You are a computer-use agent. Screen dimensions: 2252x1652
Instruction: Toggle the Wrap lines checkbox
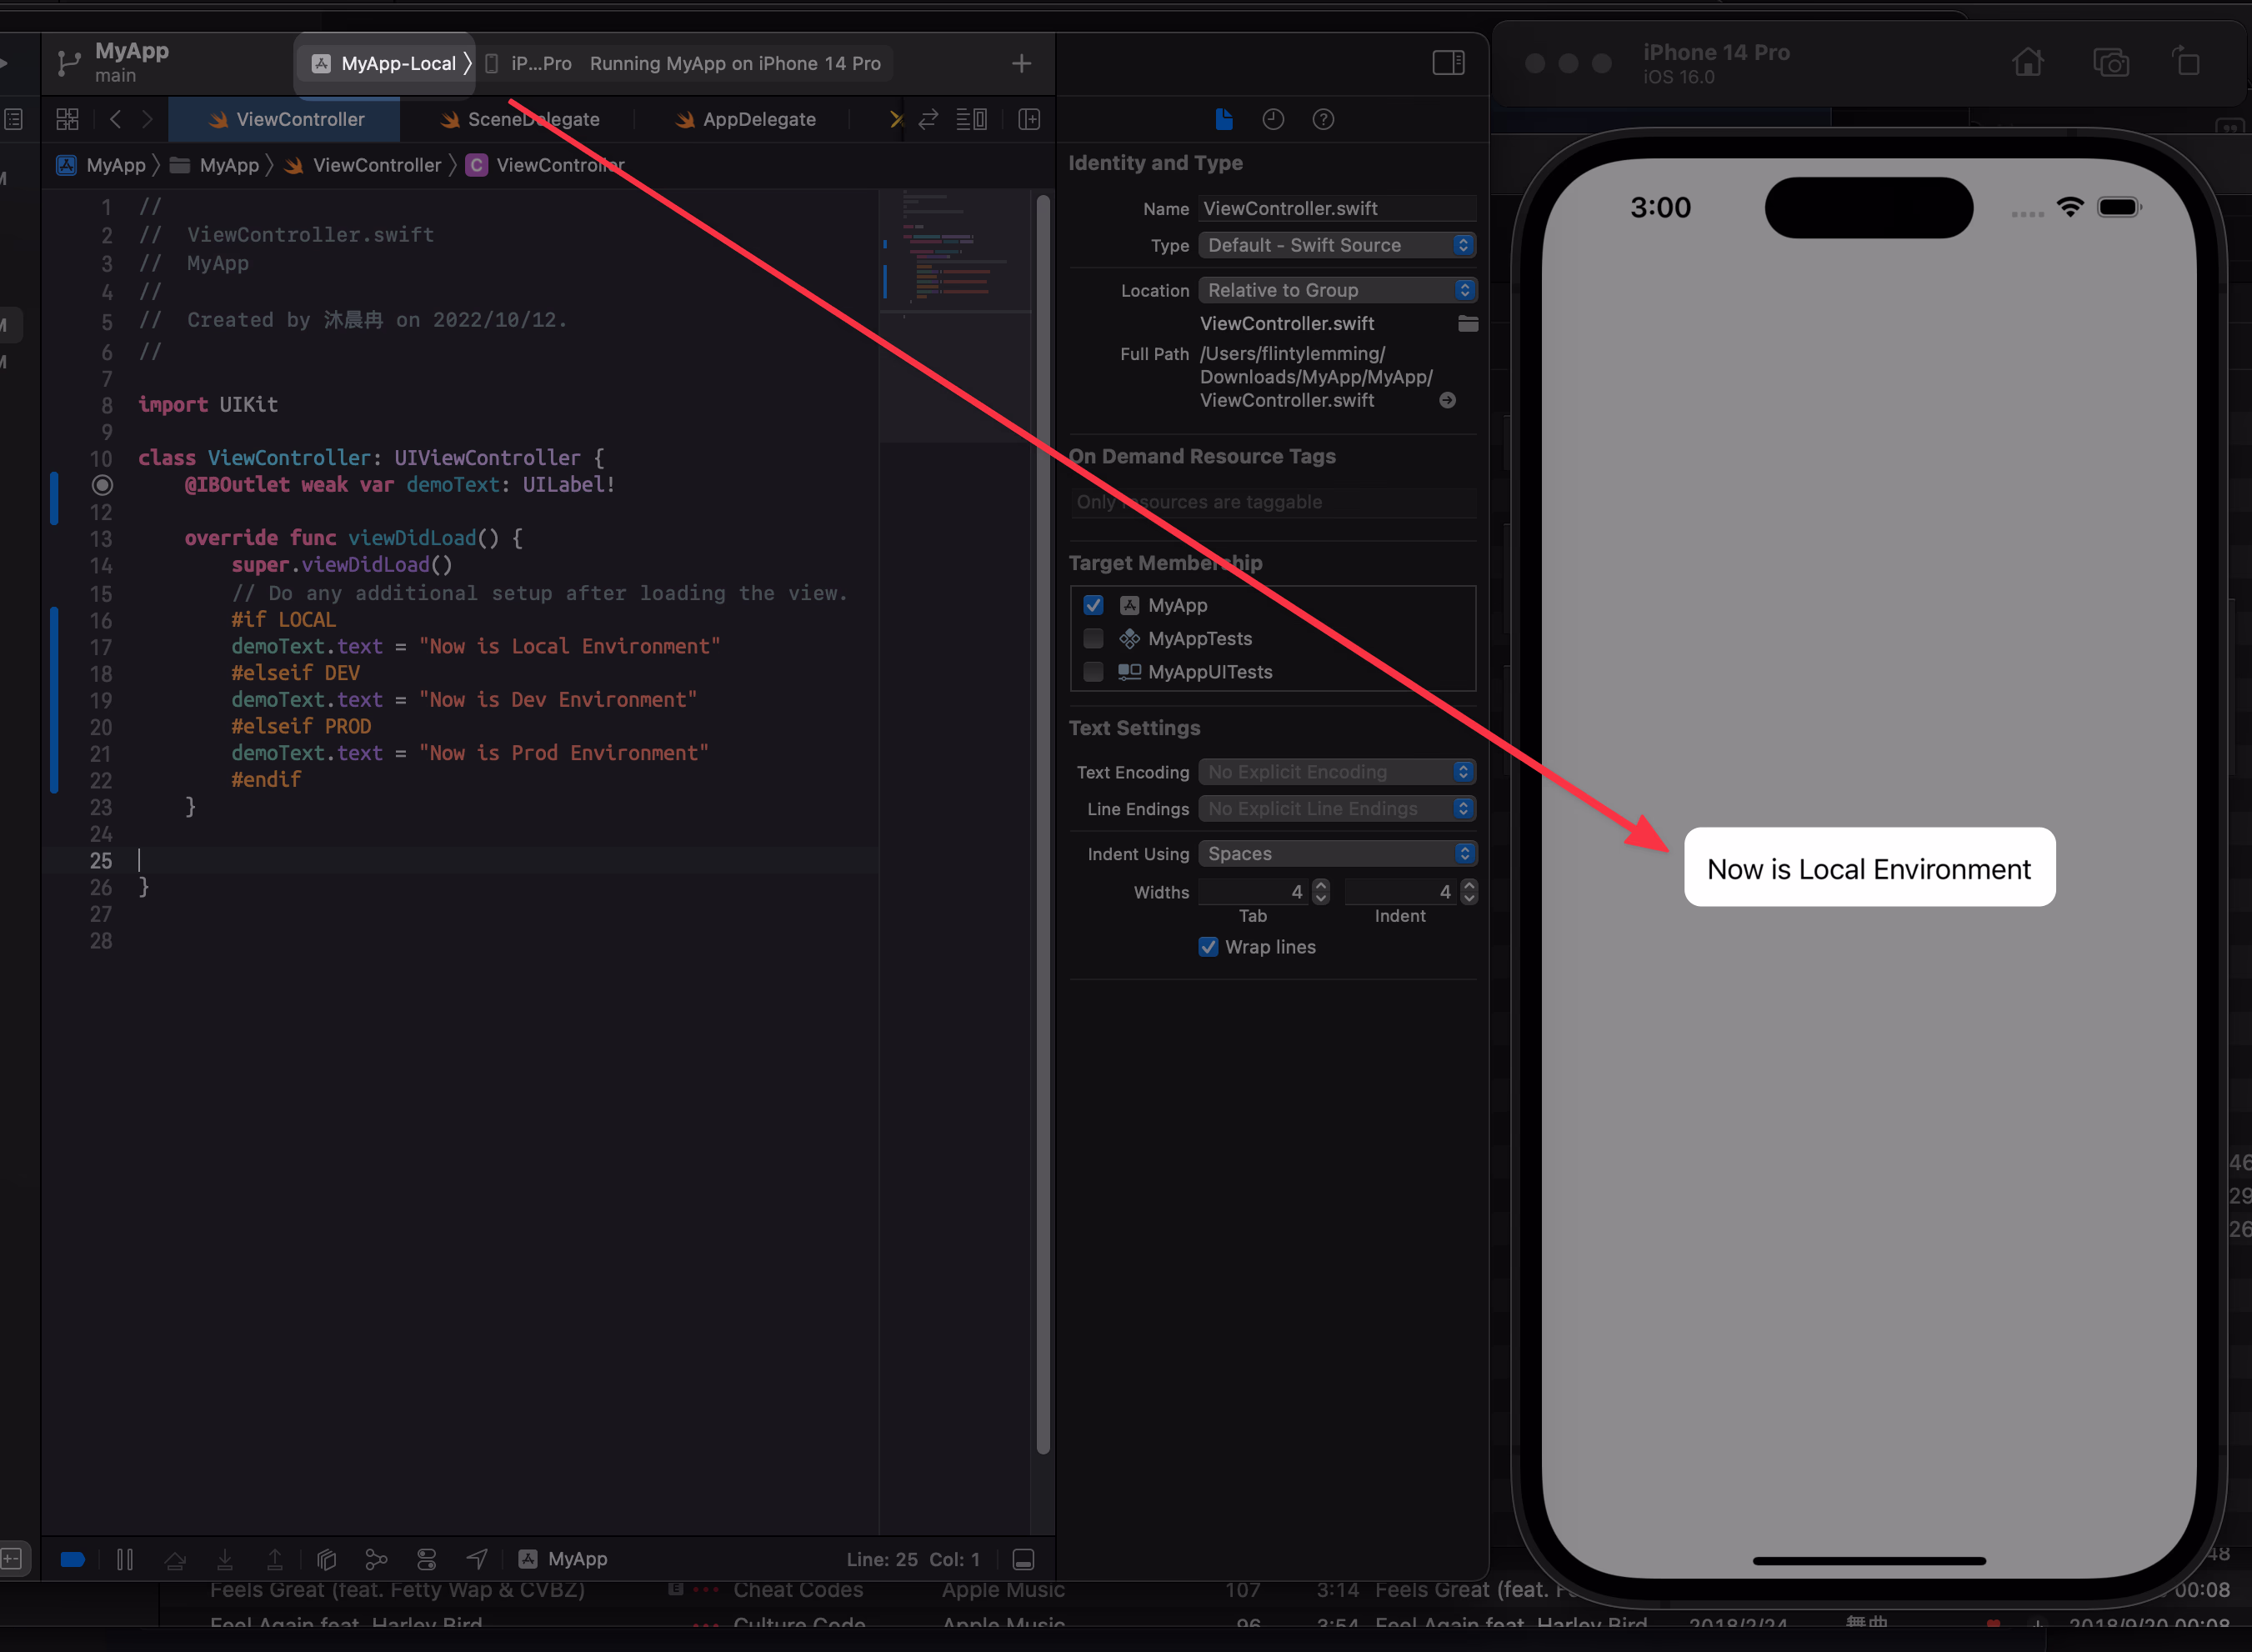coord(1208,947)
